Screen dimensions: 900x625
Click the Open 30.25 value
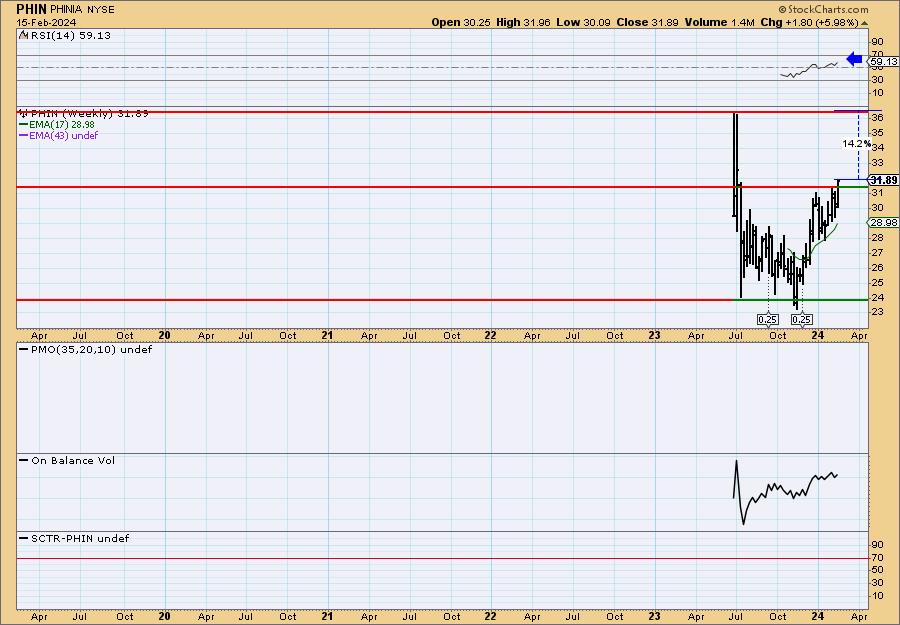[461, 22]
